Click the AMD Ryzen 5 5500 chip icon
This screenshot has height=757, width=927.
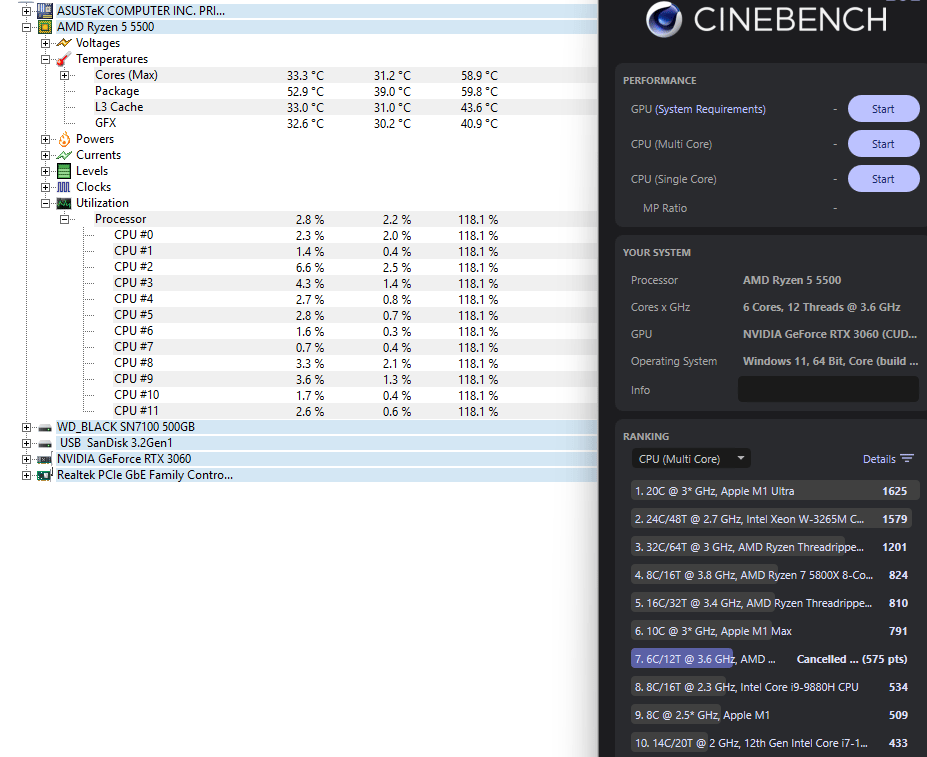point(45,27)
